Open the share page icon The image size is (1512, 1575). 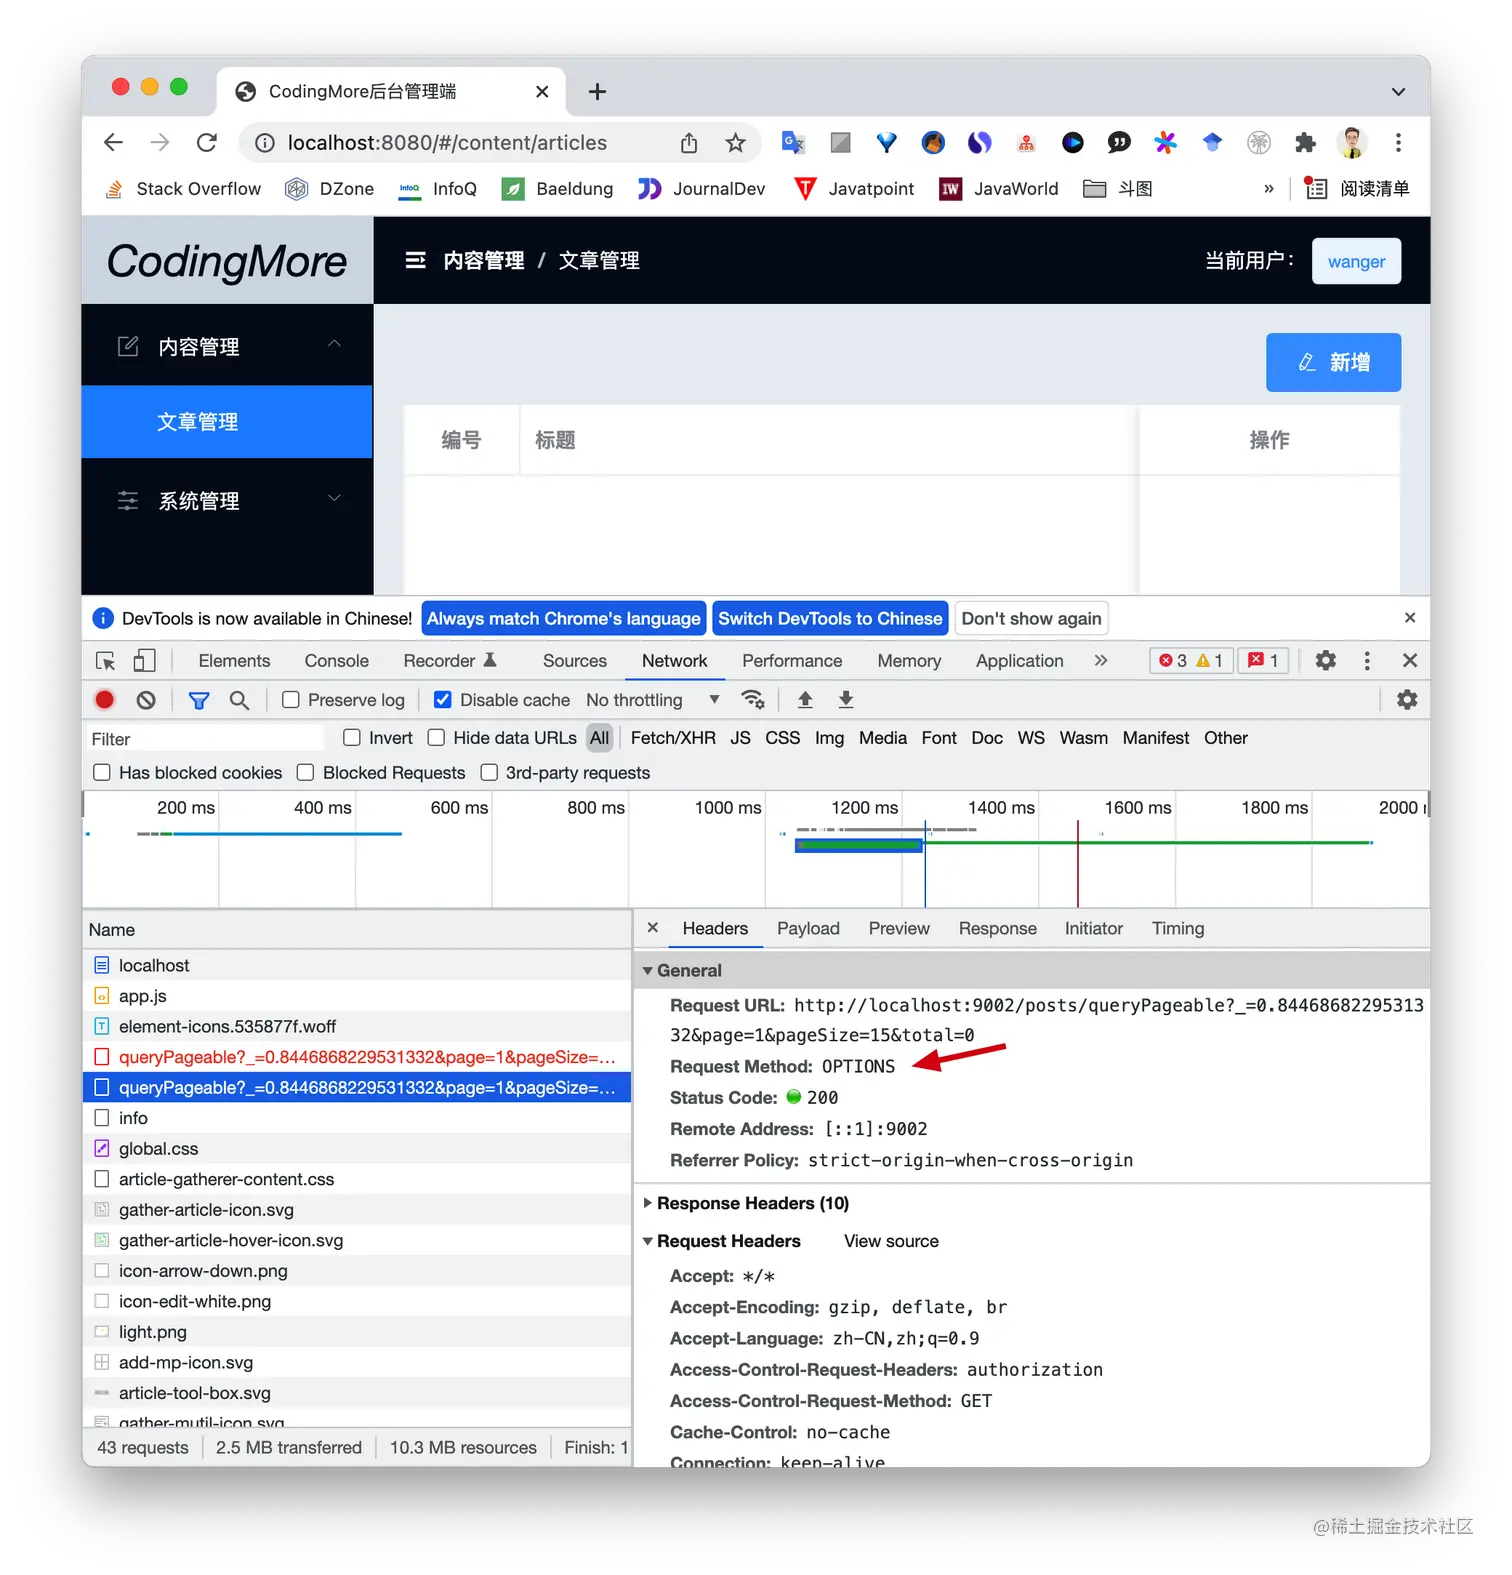(x=689, y=143)
